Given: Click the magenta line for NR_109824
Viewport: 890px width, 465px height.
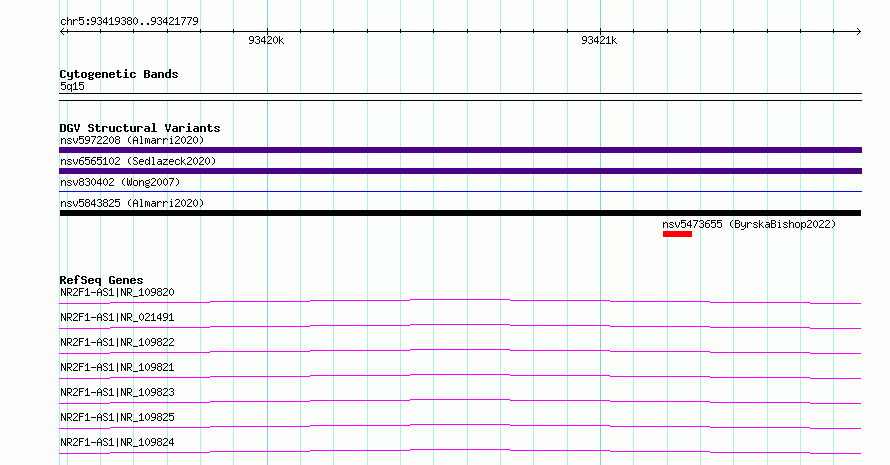Looking at the screenshot, I should point(460,451).
